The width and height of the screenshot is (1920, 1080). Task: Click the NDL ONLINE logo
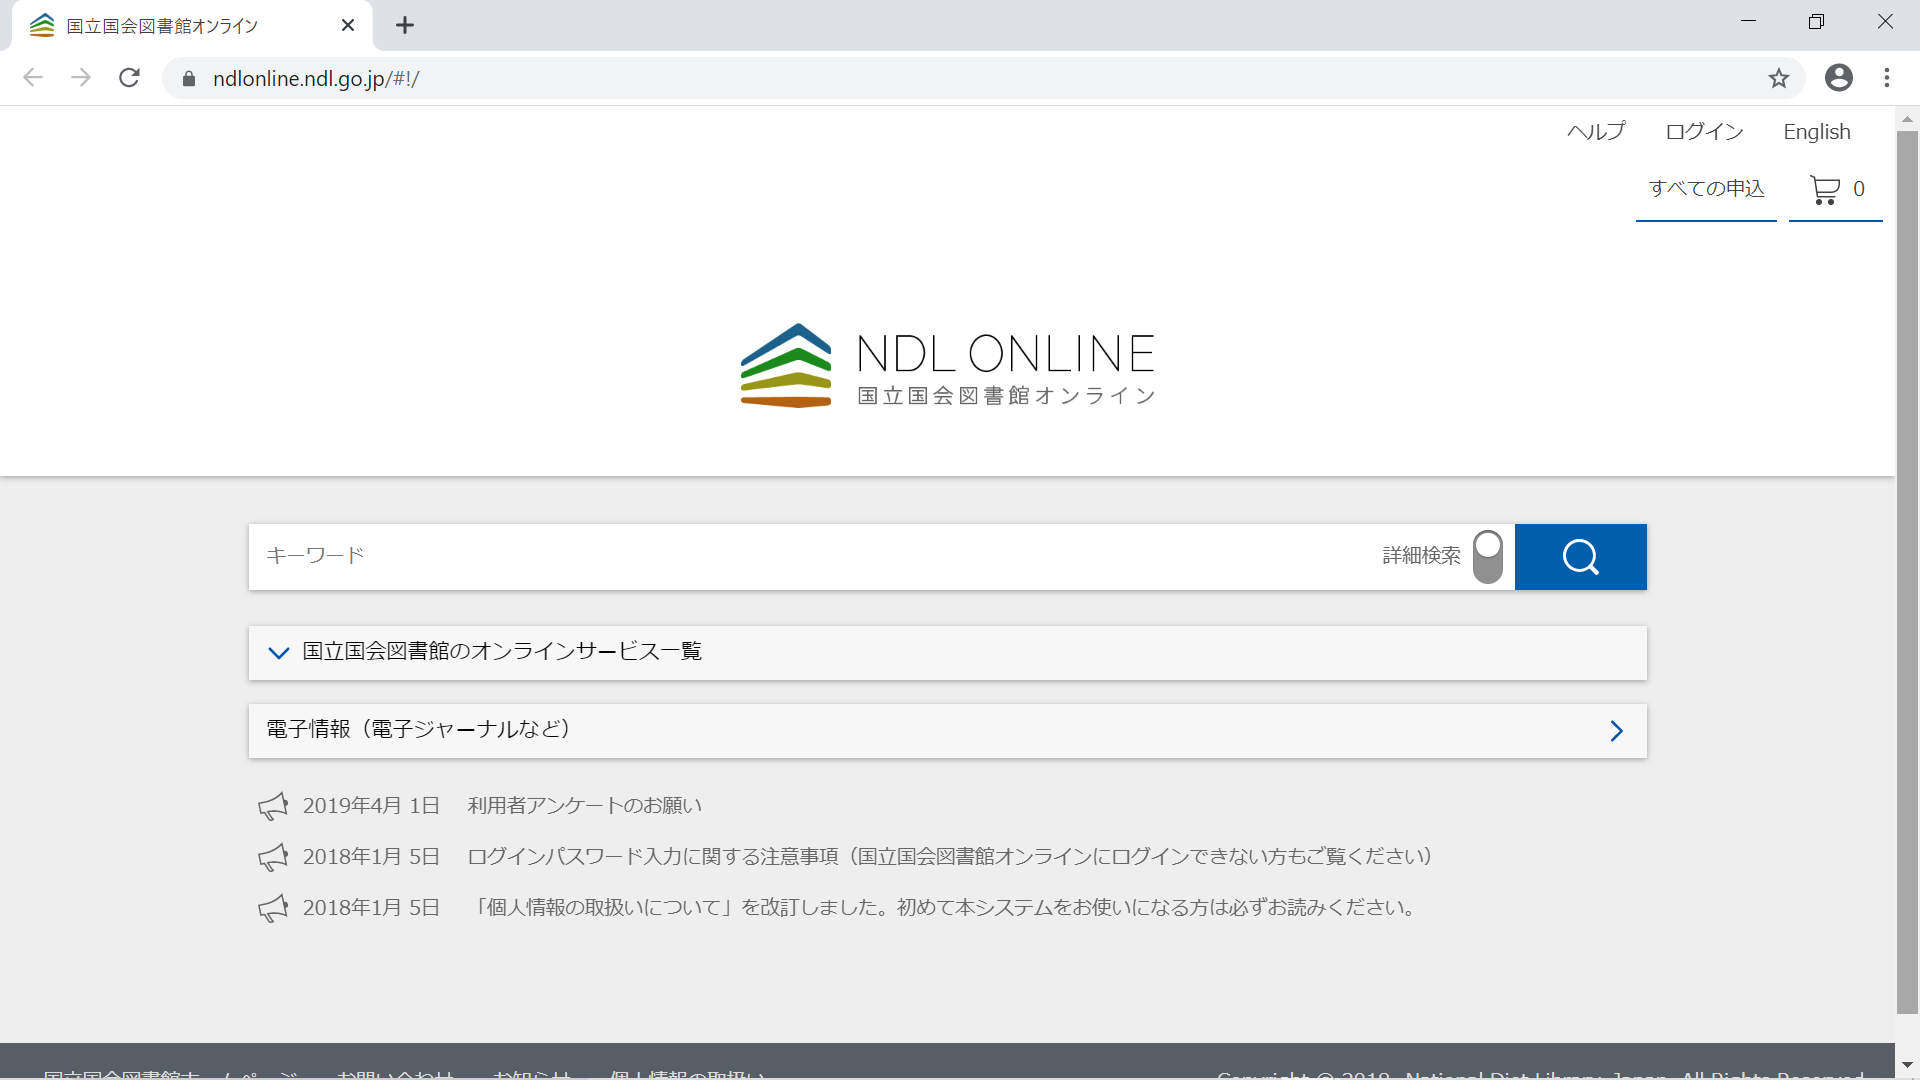tap(948, 366)
